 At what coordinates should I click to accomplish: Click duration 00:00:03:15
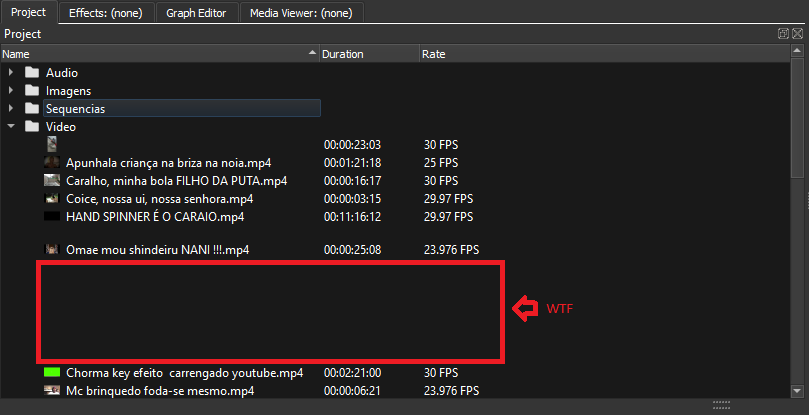[x=352, y=199]
